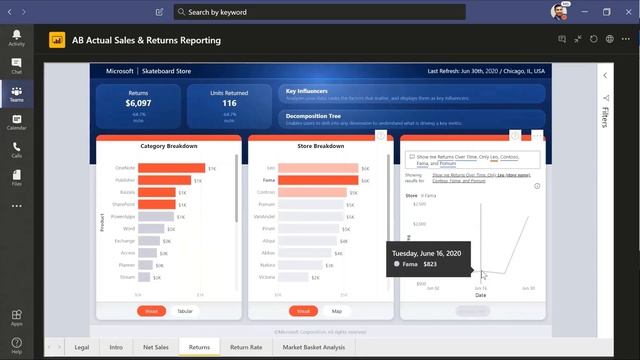The image size is (640, 360).
Task: Click Category Breakdown vertical scrollbar
Action: [x=236, y=188]
